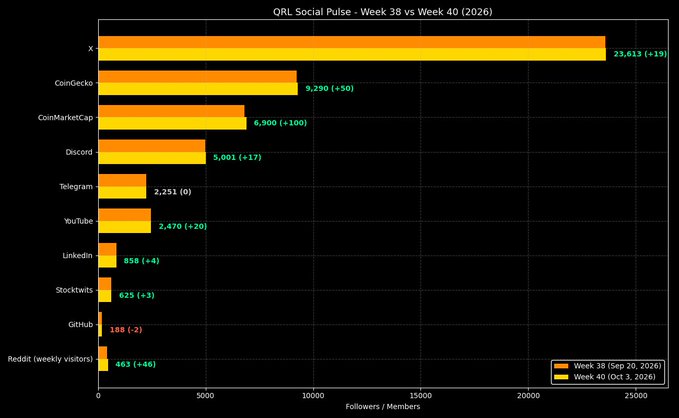679x418 pixels.
Task: Click the value '2,251 (0)'
Action: pos(172,191)
